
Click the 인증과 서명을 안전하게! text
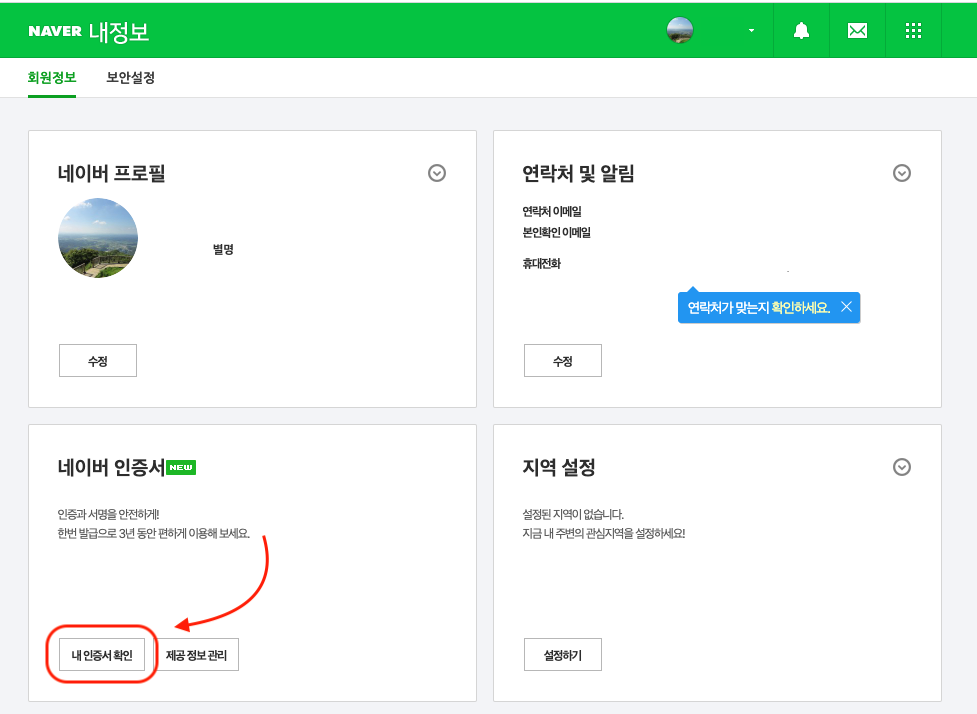(108, 514)
